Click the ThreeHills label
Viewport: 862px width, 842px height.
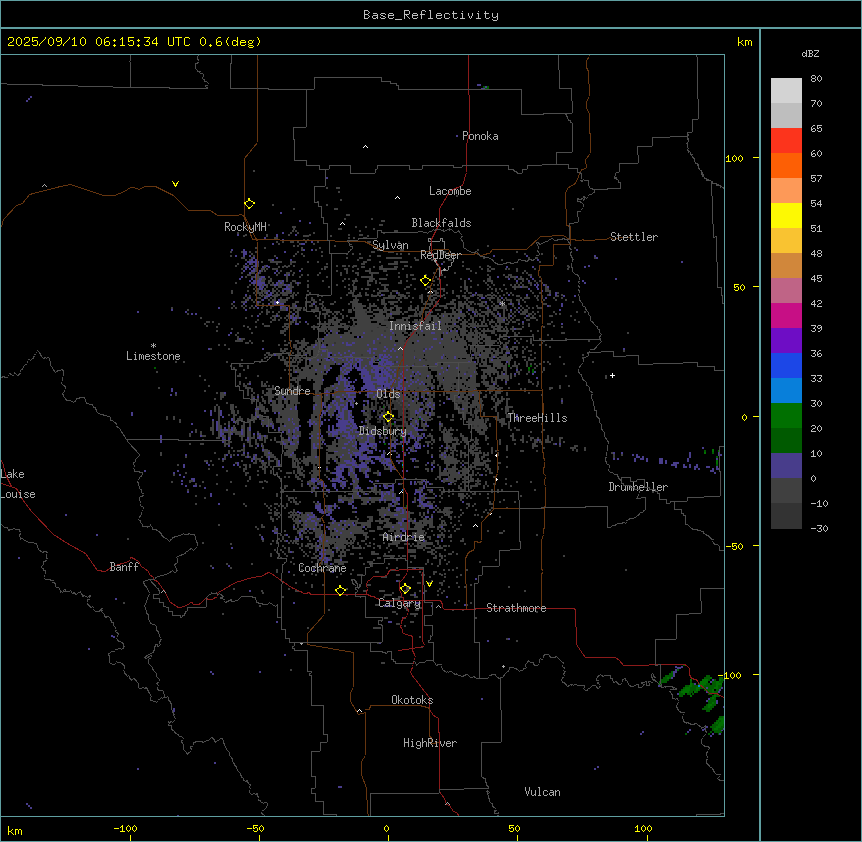537,418
